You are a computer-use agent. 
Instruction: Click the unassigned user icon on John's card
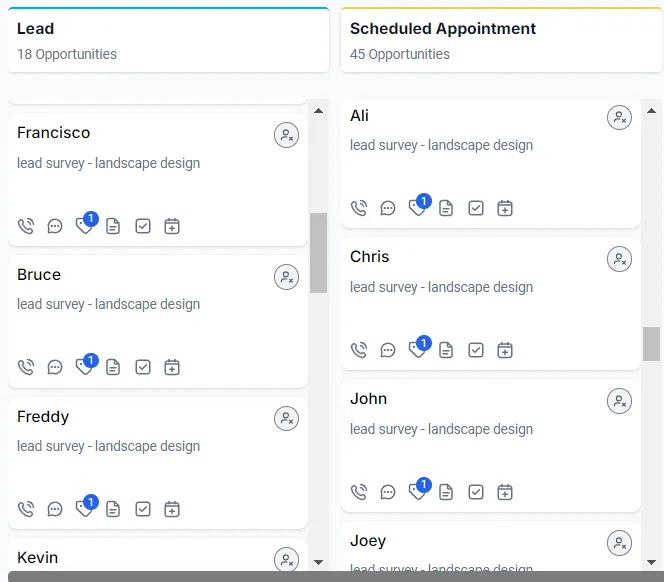pyautogui.click(x=620, y=401)
